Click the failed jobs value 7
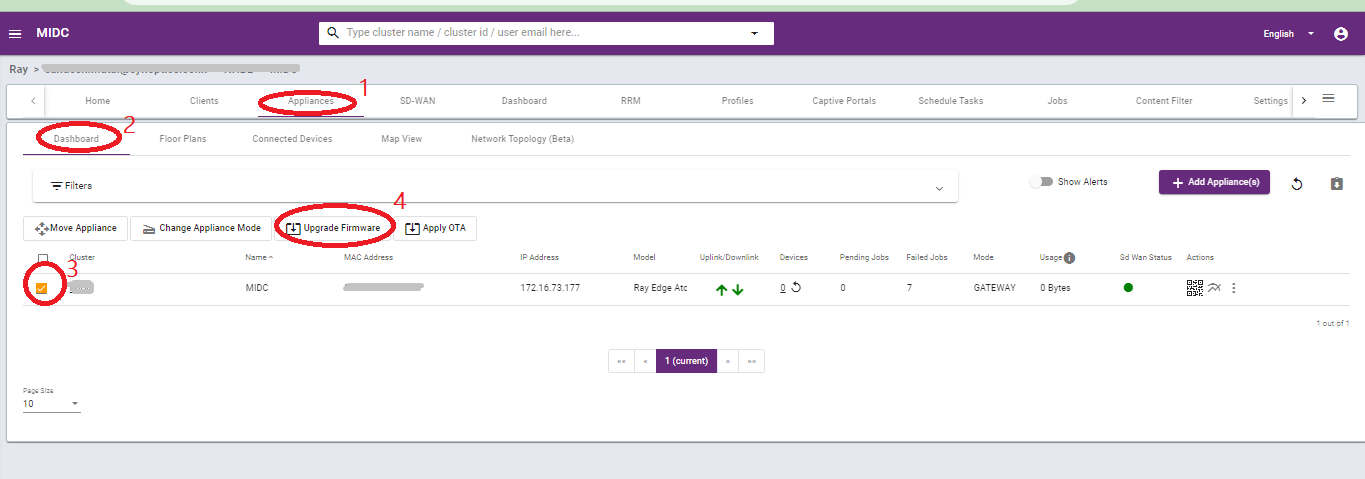The height and width of the screenshot is (479, 1365). tap(909, 288)
